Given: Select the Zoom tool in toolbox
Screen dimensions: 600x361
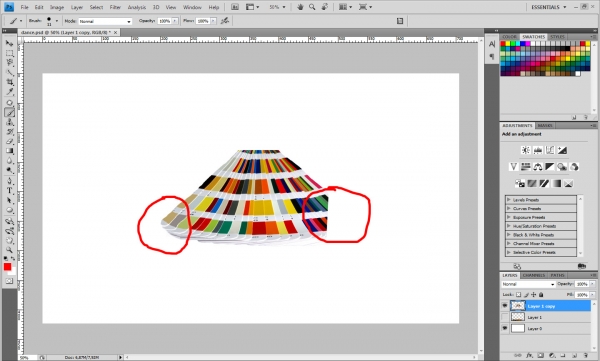Looking at the screenshot, I should [9, 250].
